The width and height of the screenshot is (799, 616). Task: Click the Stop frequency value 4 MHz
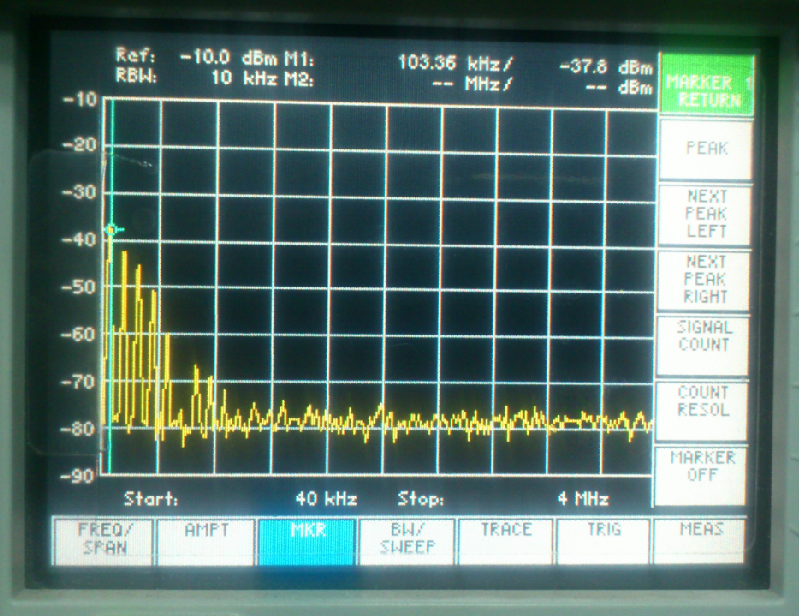click(583, 498)
